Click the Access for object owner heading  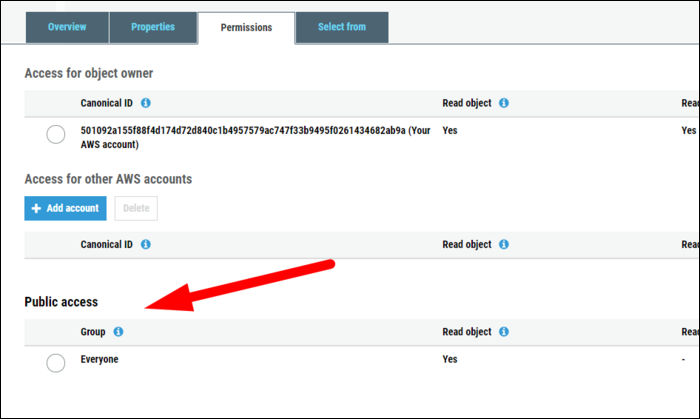[89, 73]
